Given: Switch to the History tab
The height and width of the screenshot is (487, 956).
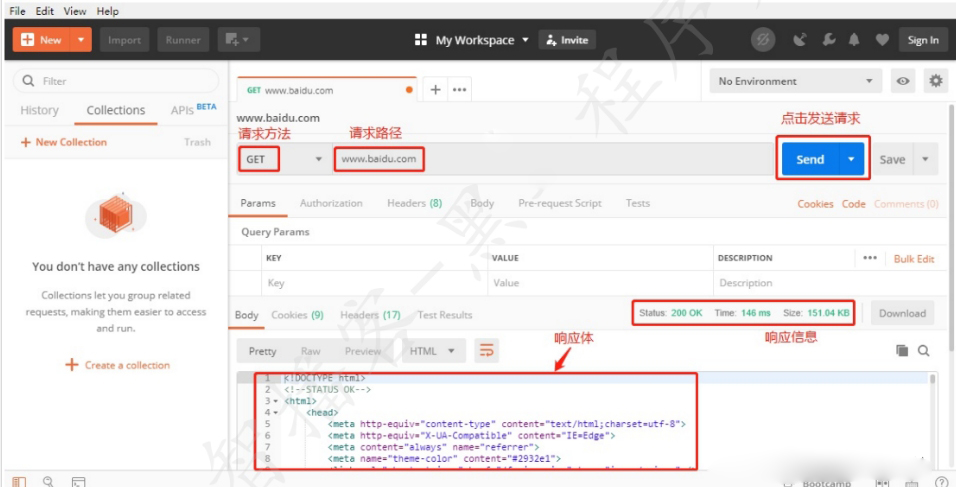Looking at the screenshot, I should coord(40,110).
